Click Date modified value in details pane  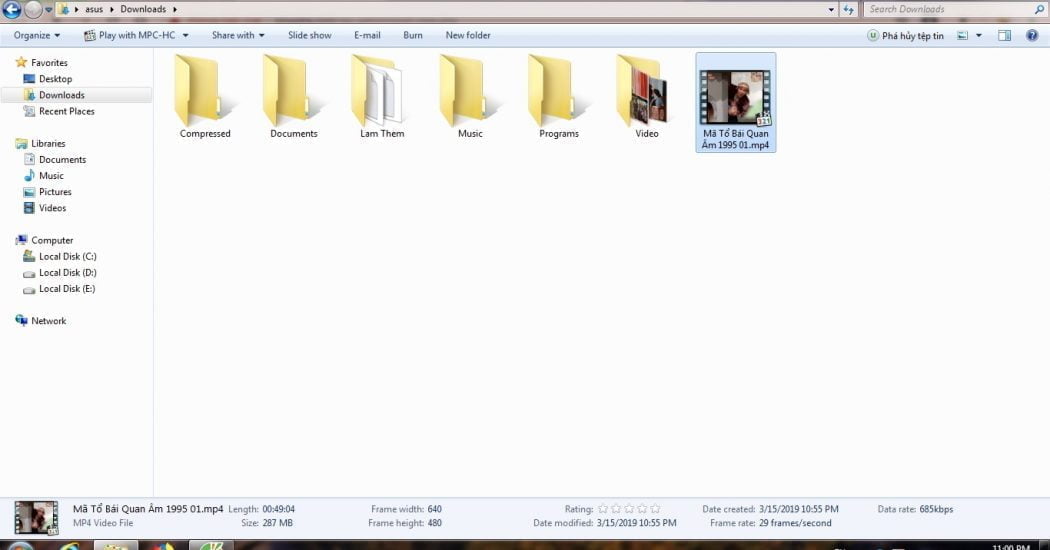point(636,523)
